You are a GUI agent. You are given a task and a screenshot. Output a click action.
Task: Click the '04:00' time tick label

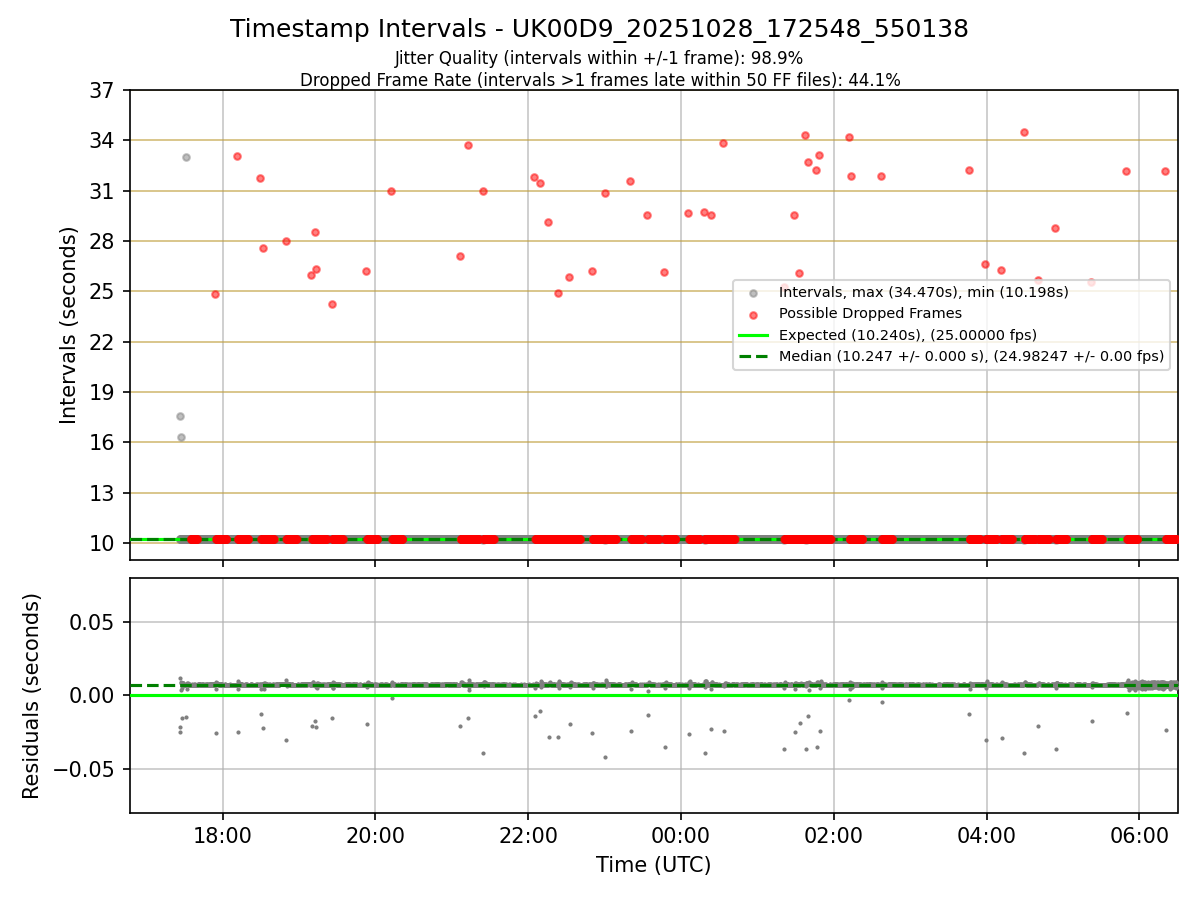(987, 836)
